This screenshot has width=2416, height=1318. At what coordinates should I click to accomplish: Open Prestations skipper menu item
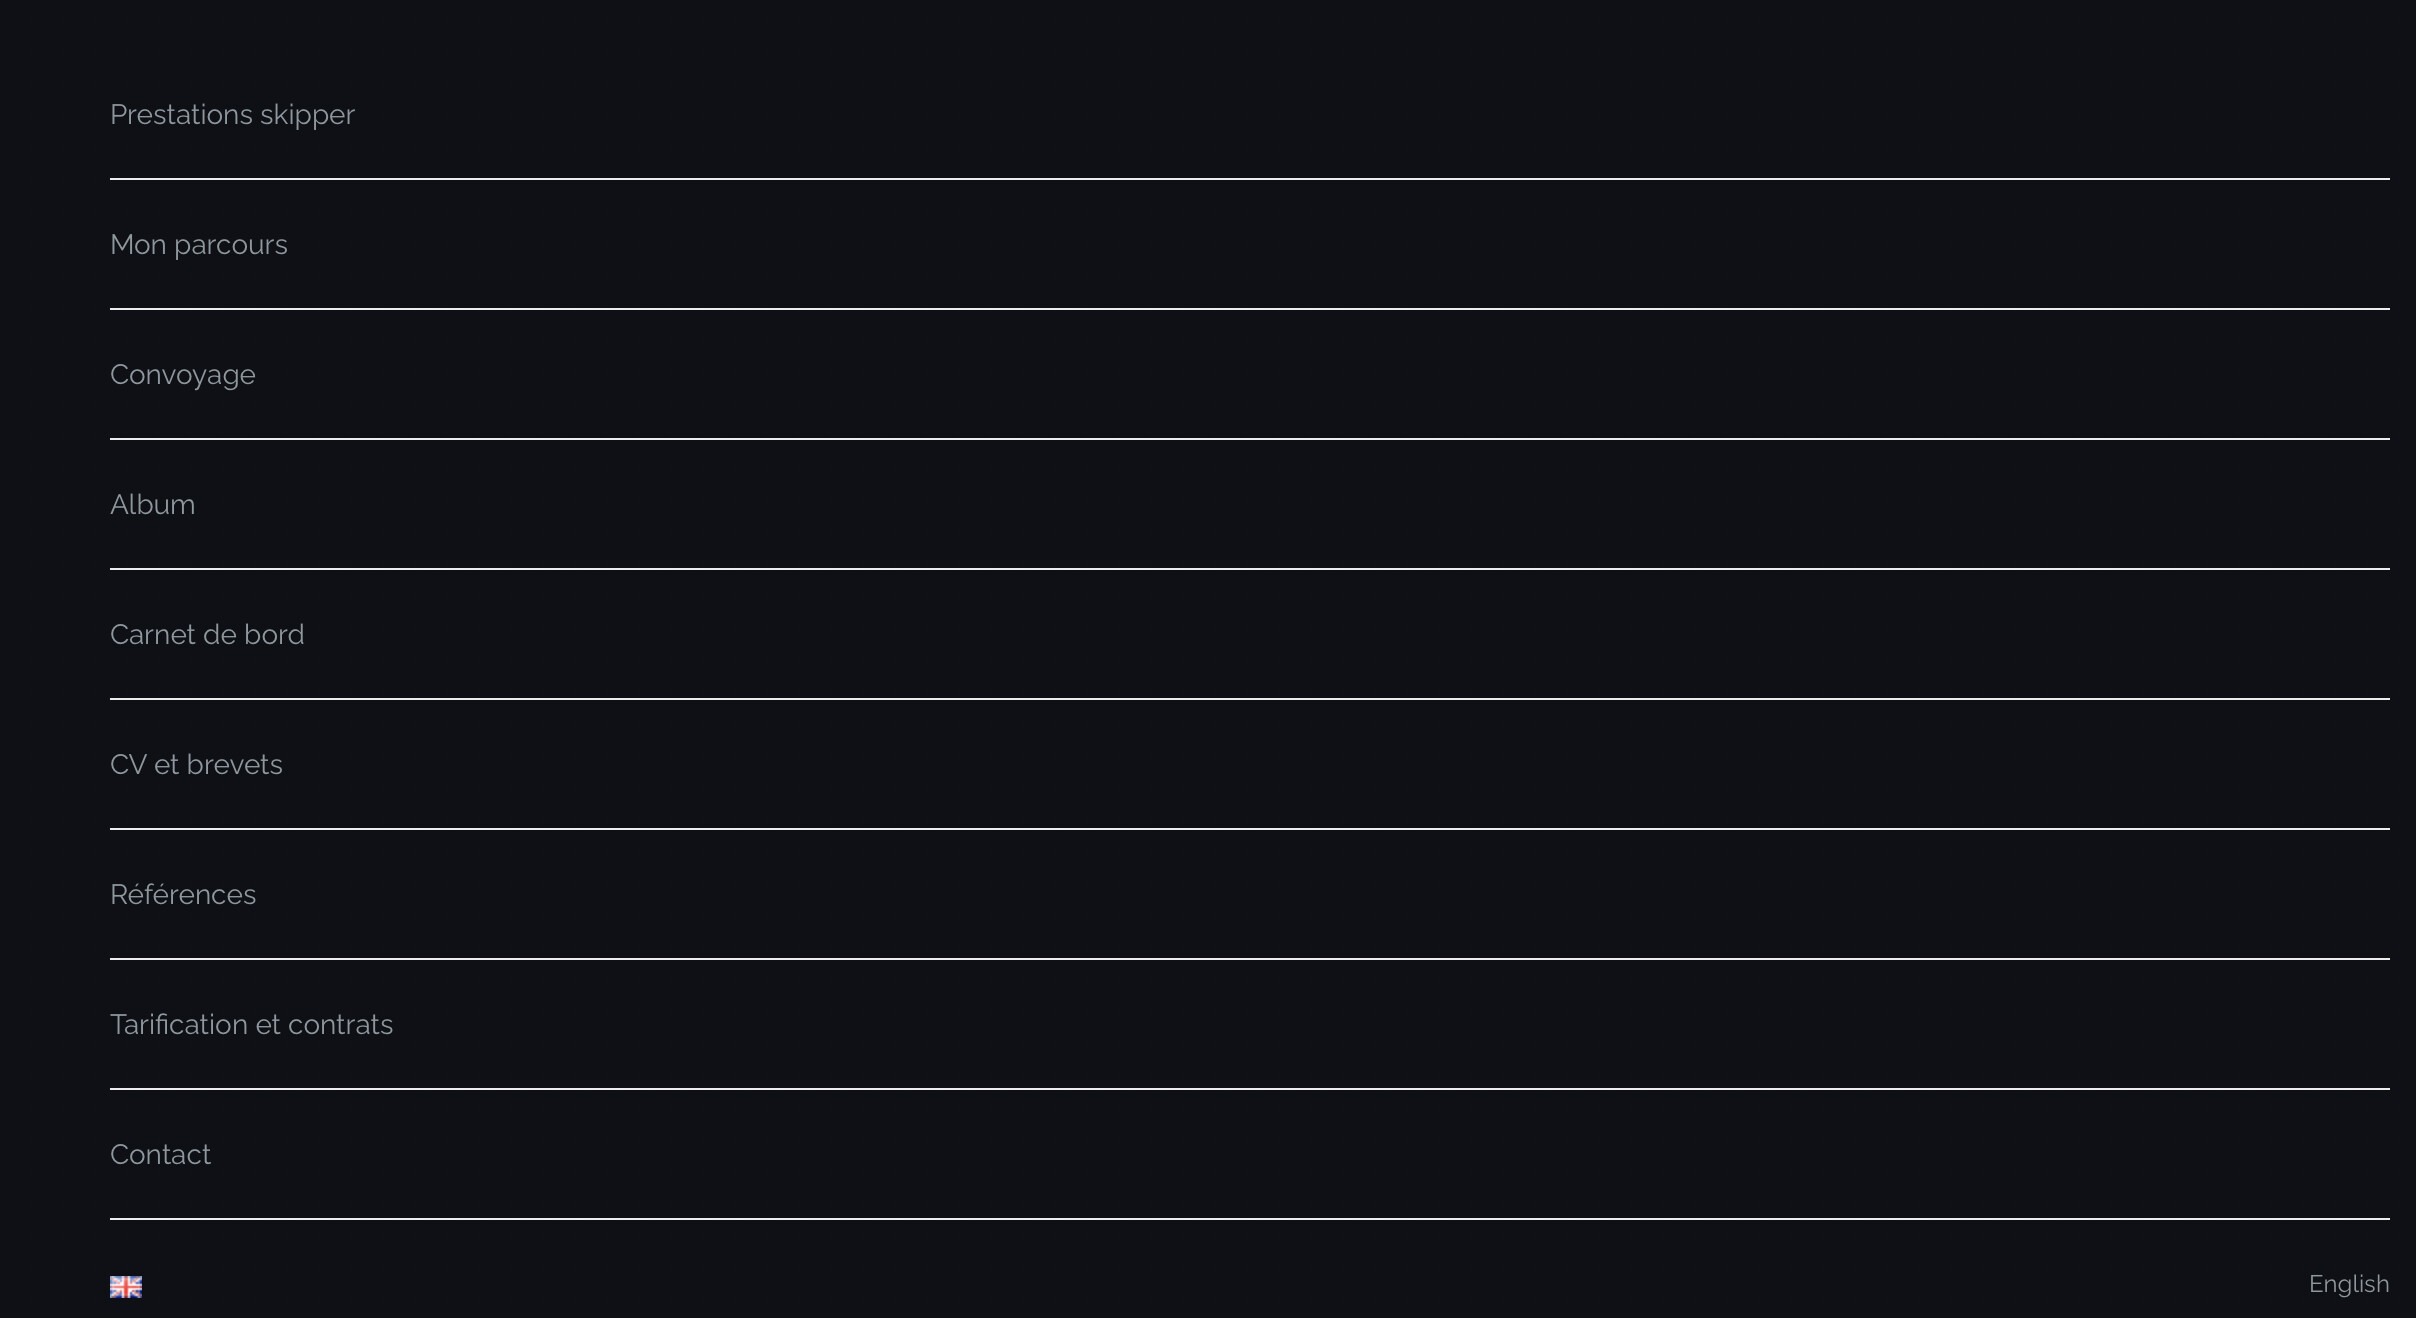click(x=232, y=115)
